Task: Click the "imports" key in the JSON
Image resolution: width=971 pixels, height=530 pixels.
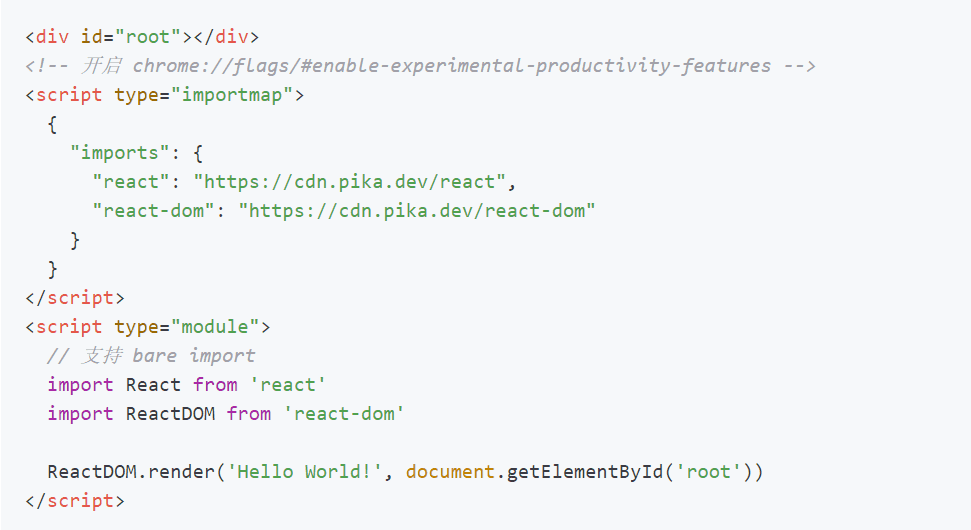Action: click(x=120, y=153)
